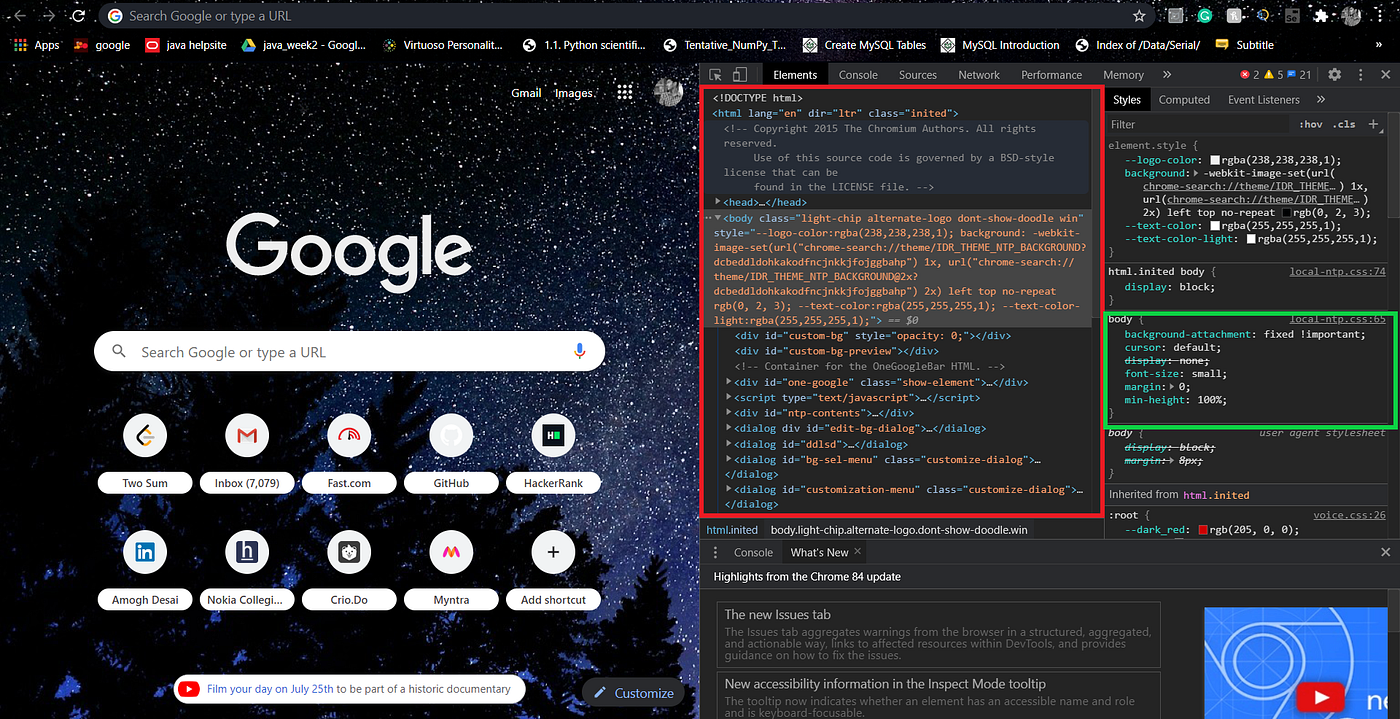Open DevTools settings gear
Screen dimensions: 1400x719
pos(1334,75)
